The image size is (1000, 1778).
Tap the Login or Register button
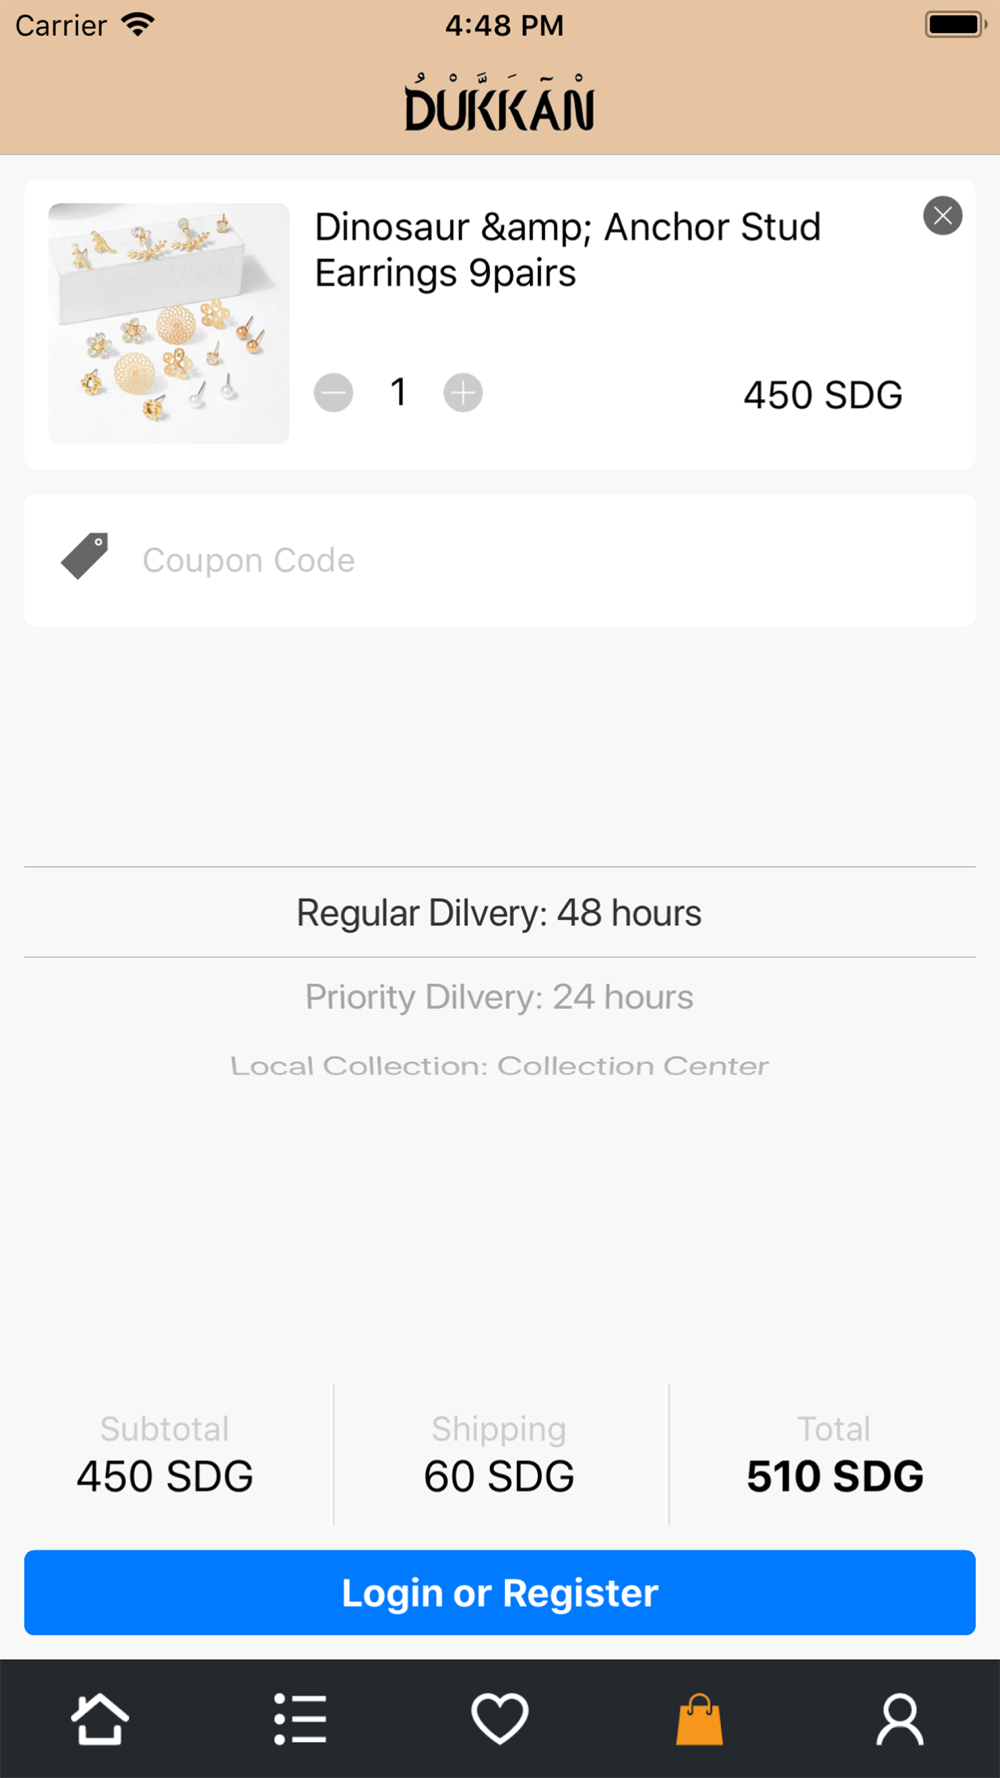point(500,1593)
